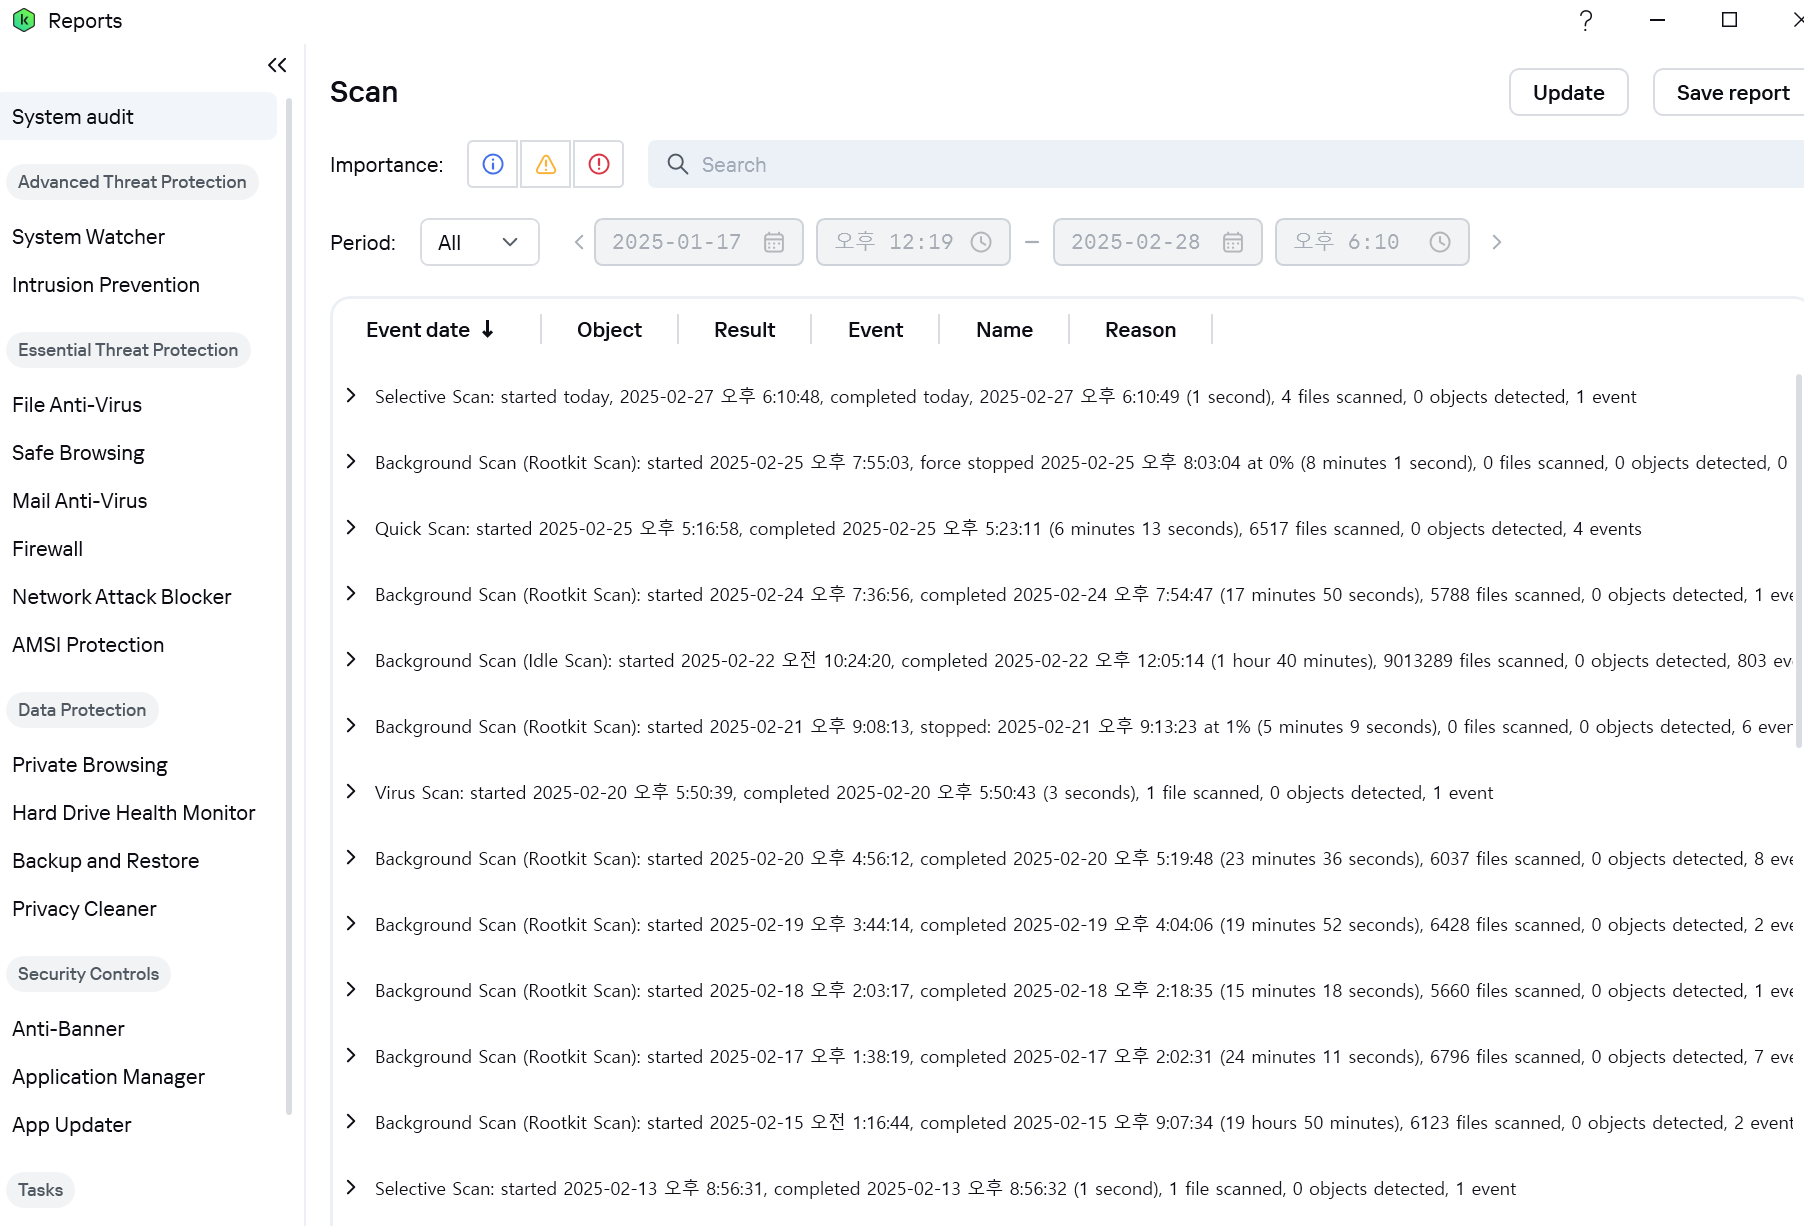The width and height of the screenshot is (1804, 1226).
Task: Open Backup and Restore report
Action: [106, 861]
